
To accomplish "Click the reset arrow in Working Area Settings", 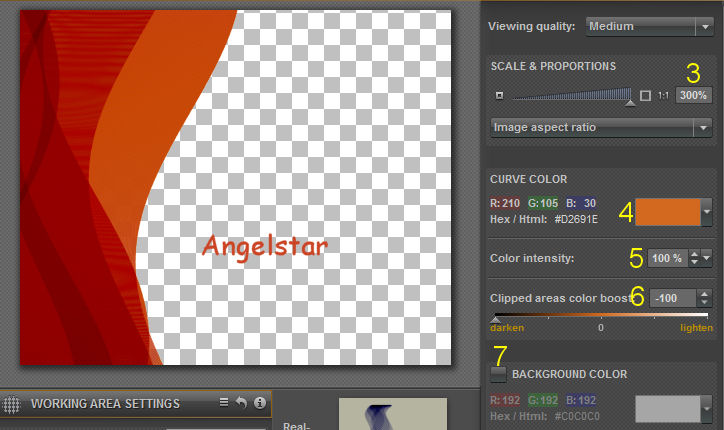I will [x=242, y=403].
